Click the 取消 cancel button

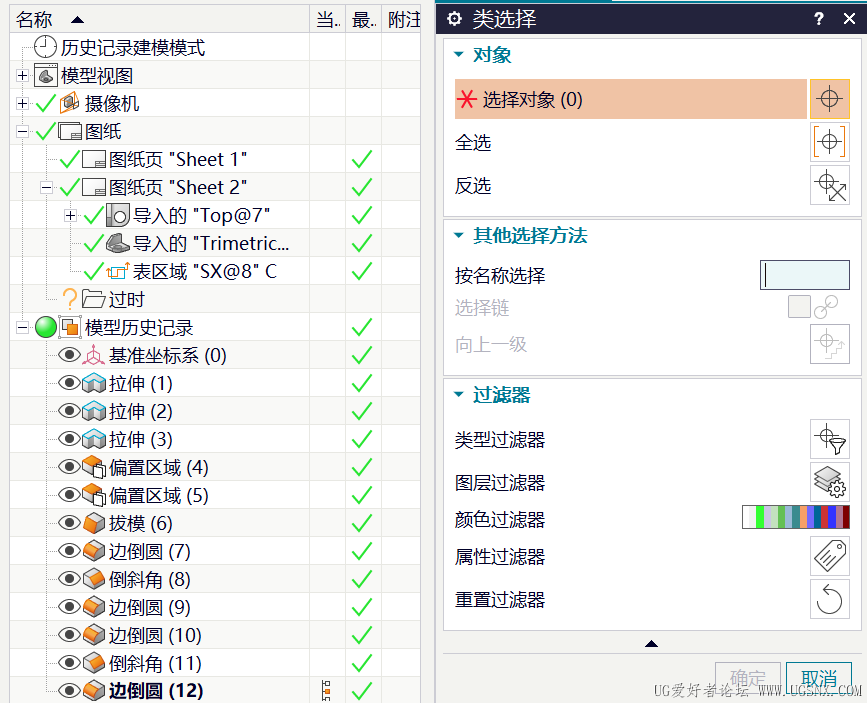(818, 678)
